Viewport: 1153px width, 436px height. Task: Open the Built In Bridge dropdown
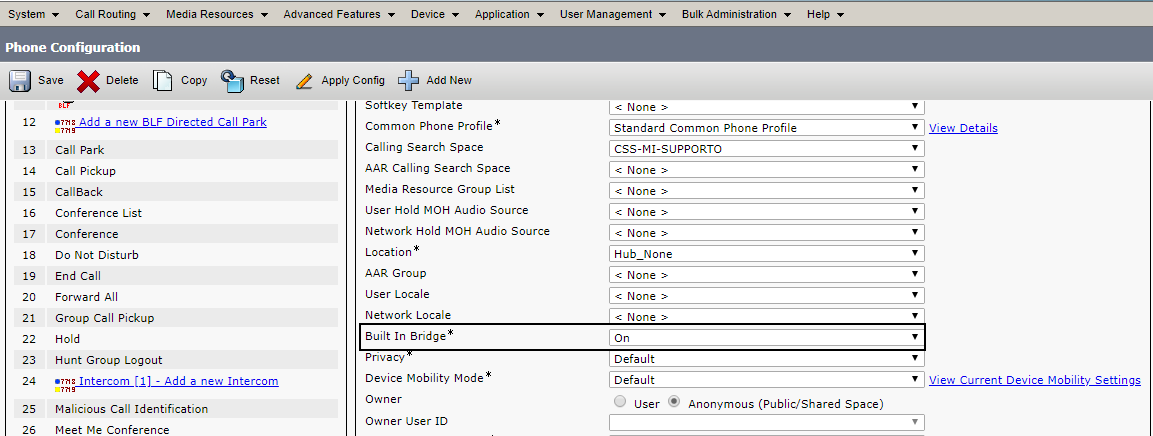click(x=766, y=338)
